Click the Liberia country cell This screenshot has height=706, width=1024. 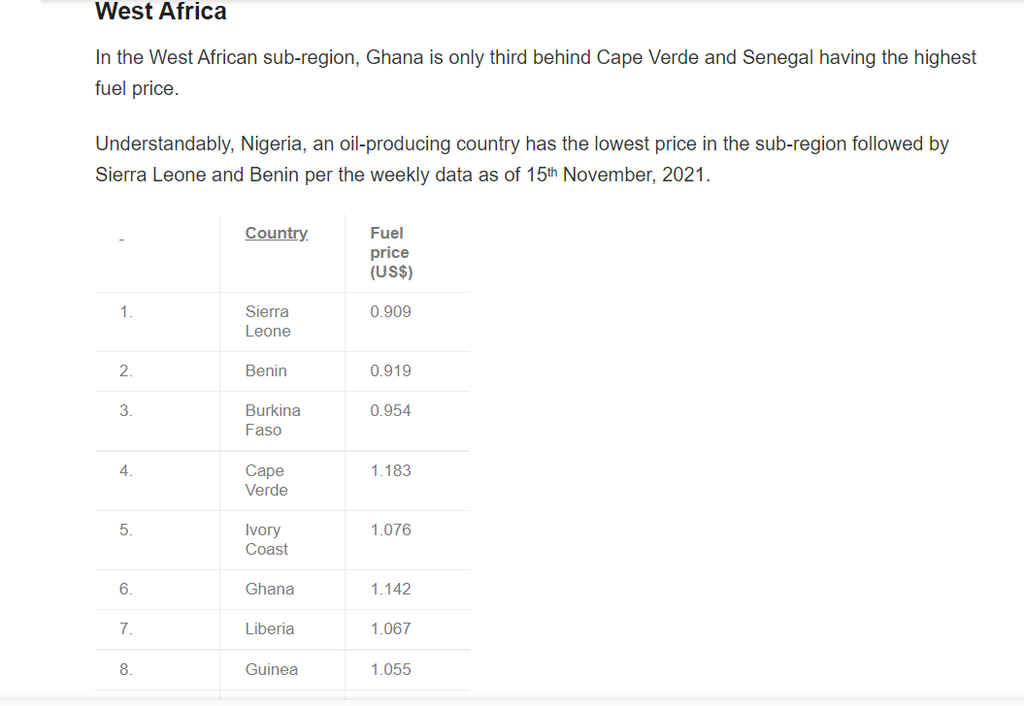tap(270, 629)
